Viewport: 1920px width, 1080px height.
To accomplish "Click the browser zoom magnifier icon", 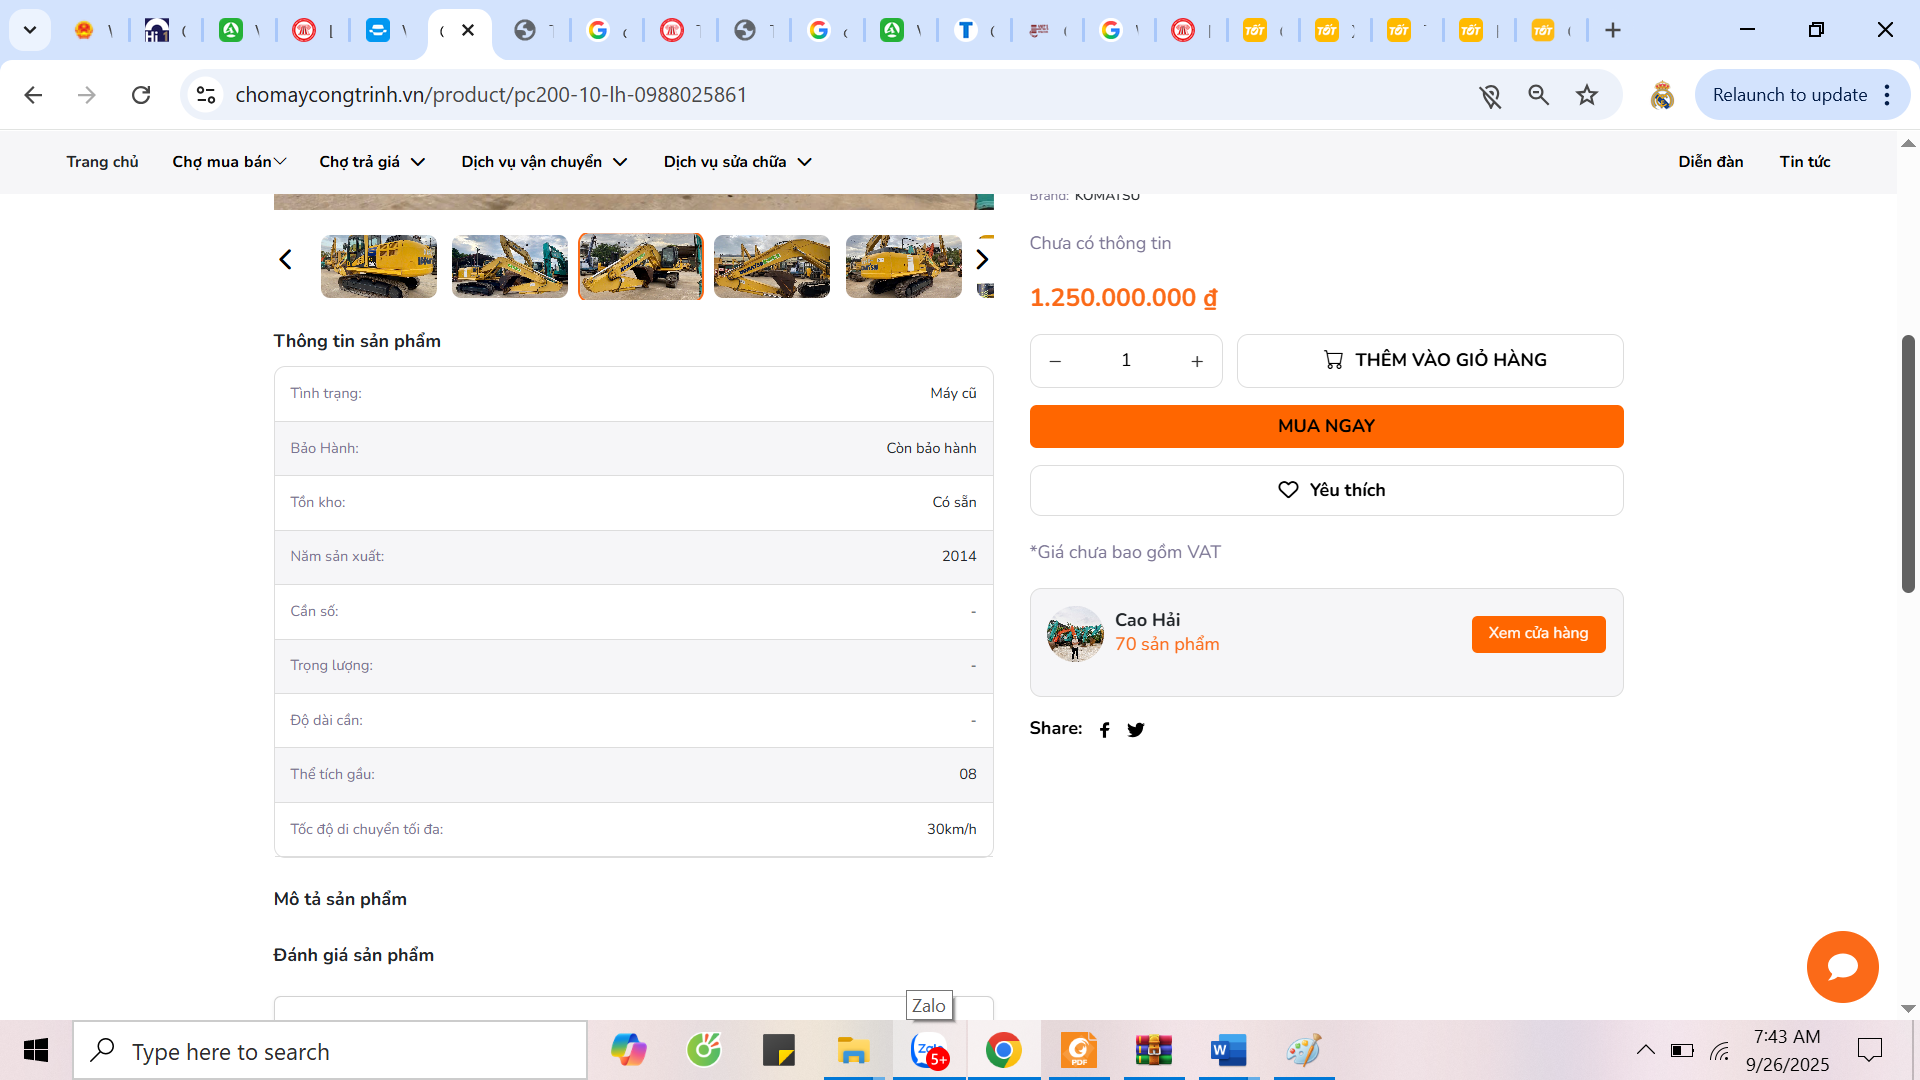I will point(1538,95).
